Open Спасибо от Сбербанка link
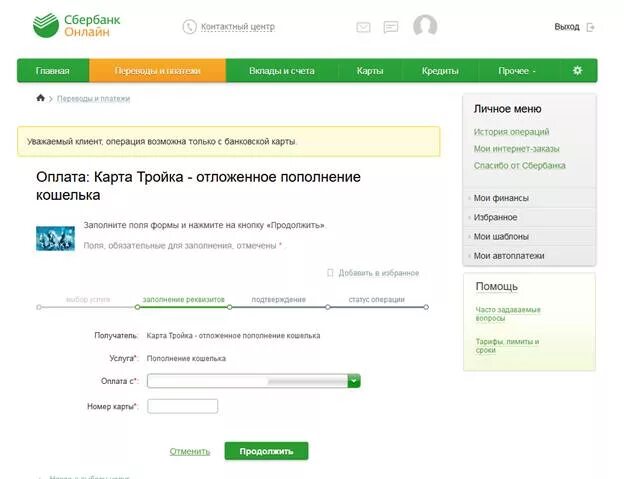Screen dimensions: 624x479 pyautogui.click(x=519, y=165)
